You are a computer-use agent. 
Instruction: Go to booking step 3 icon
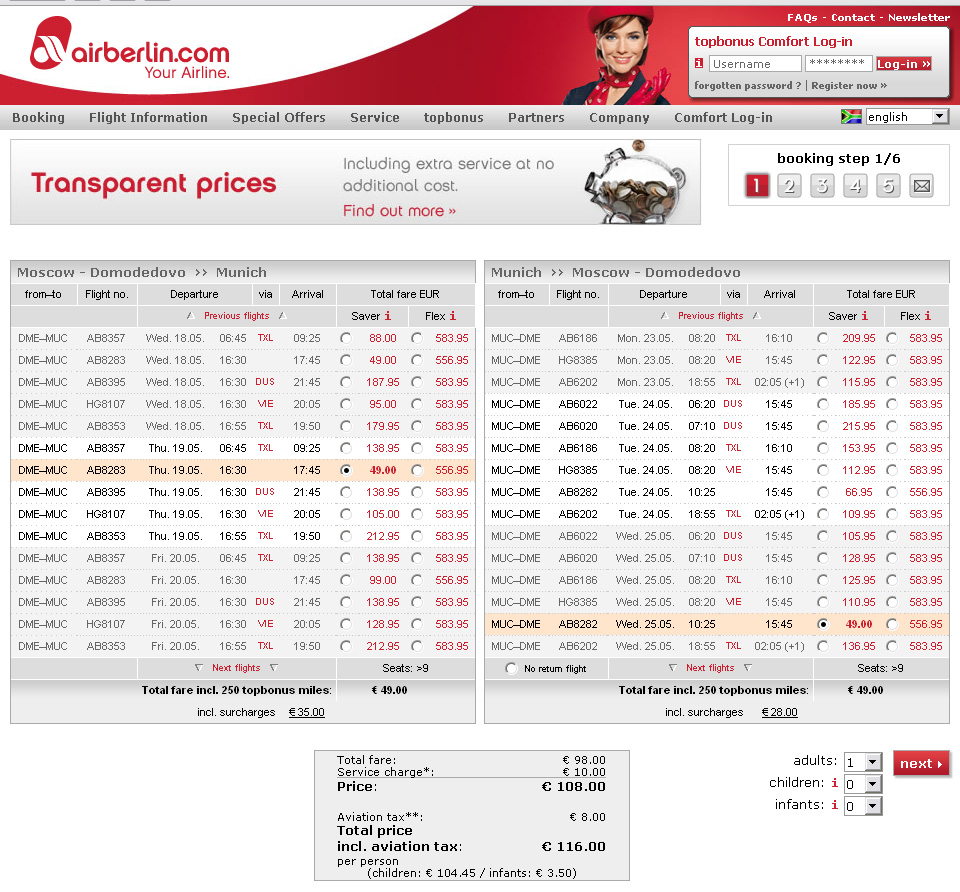(x=822, y=185)
